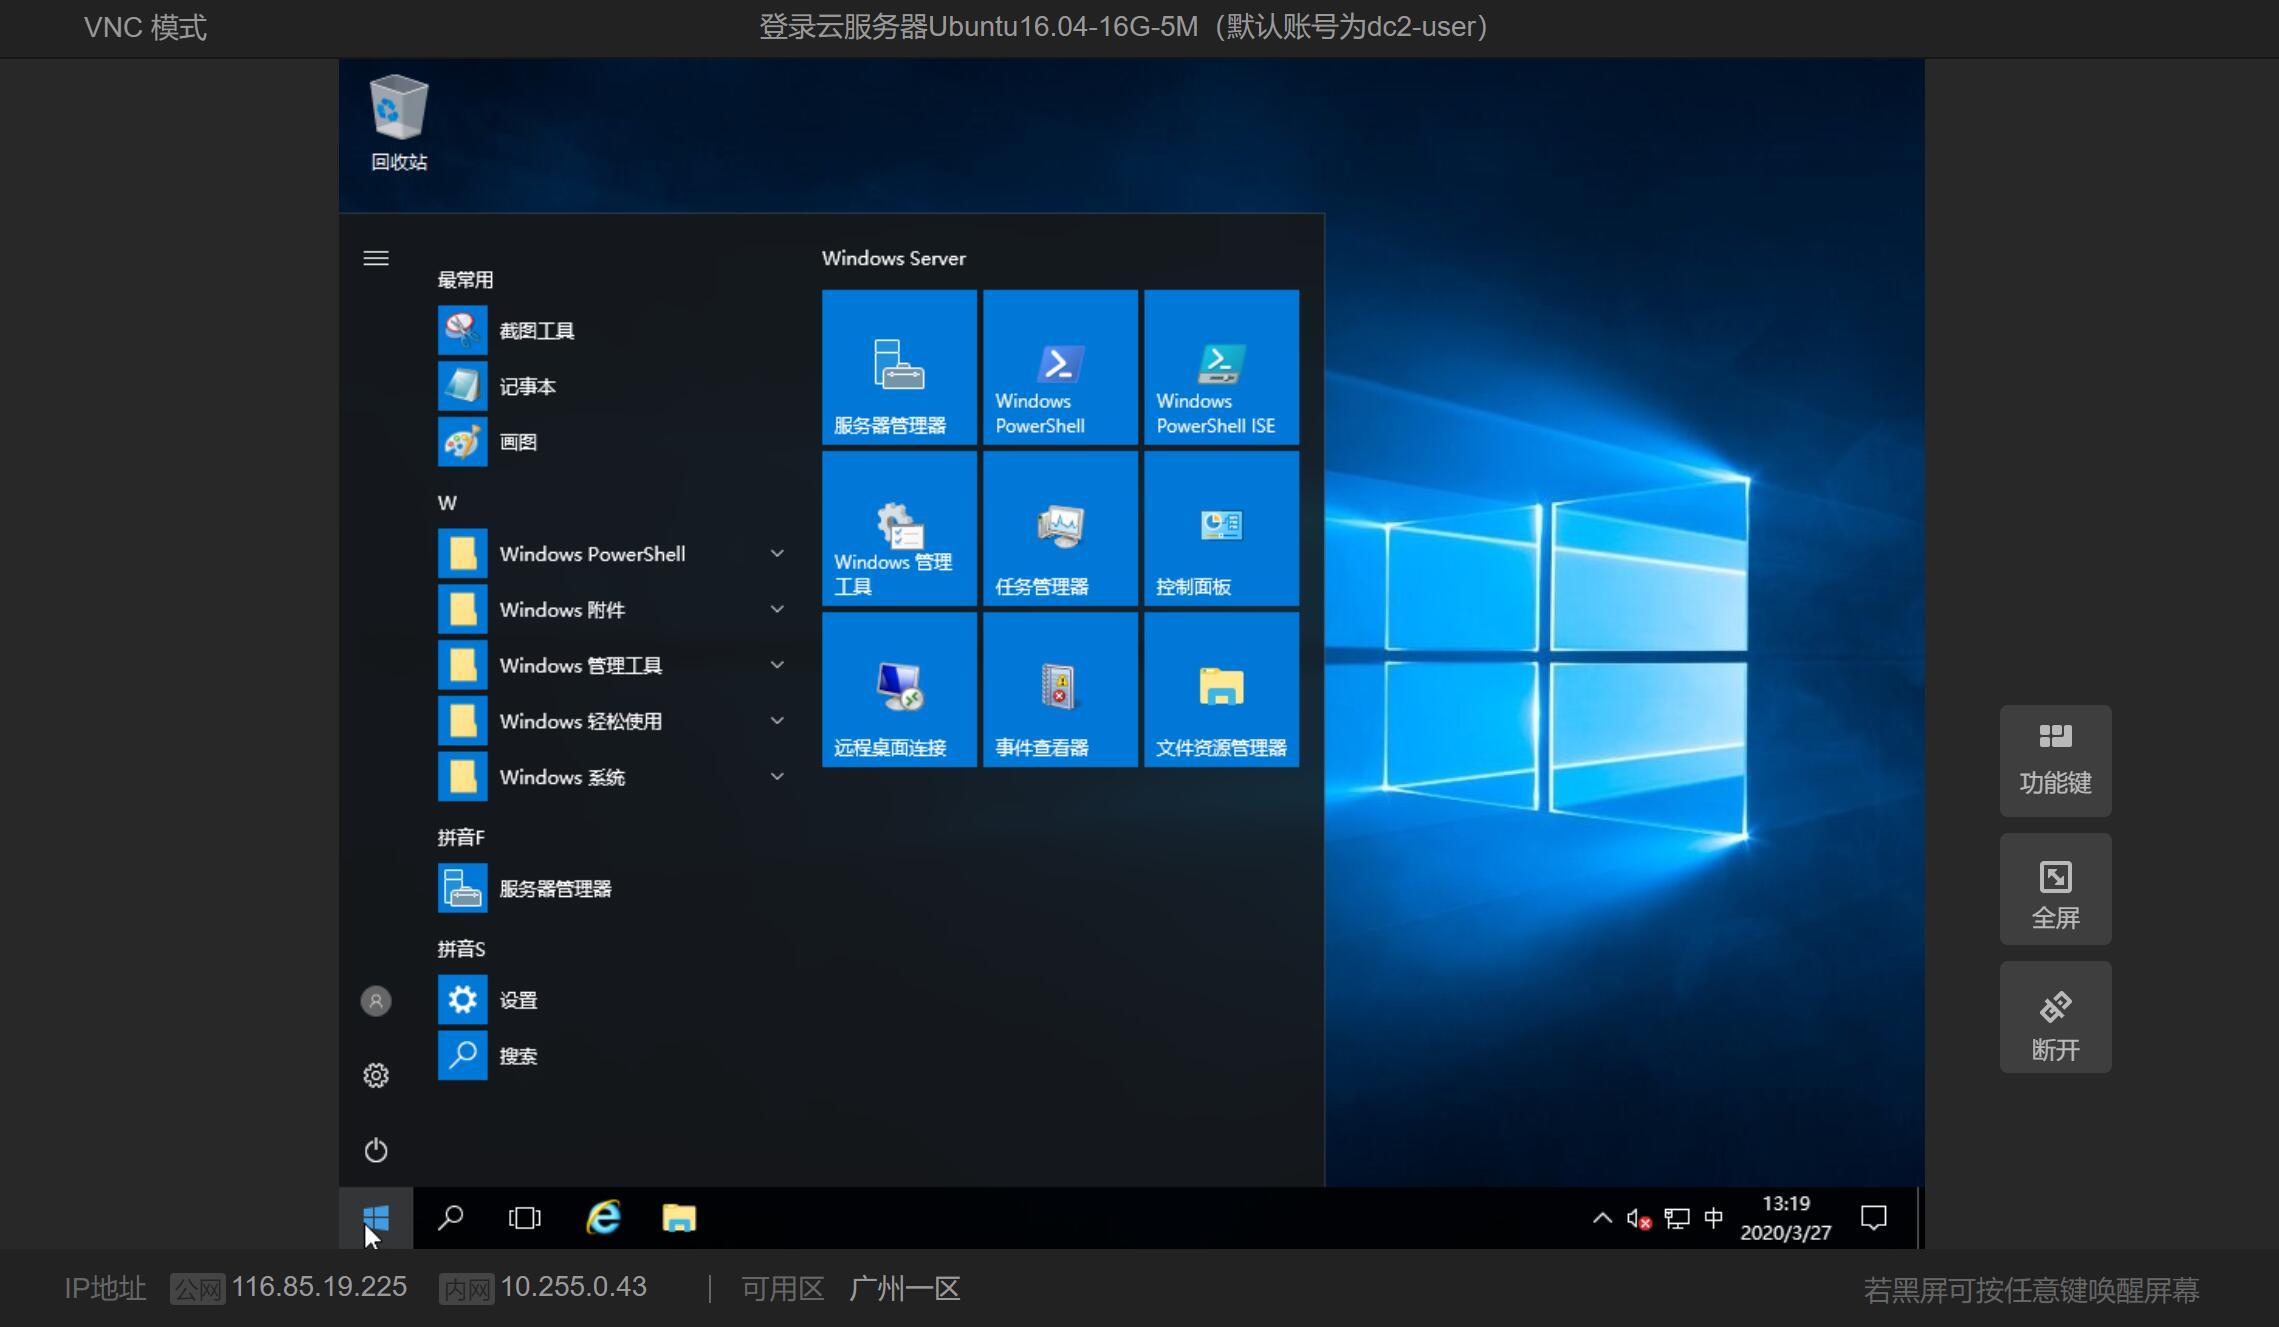Open the Windows 附件 folder entry
2279x1327 pixels.
coord(612,610)
